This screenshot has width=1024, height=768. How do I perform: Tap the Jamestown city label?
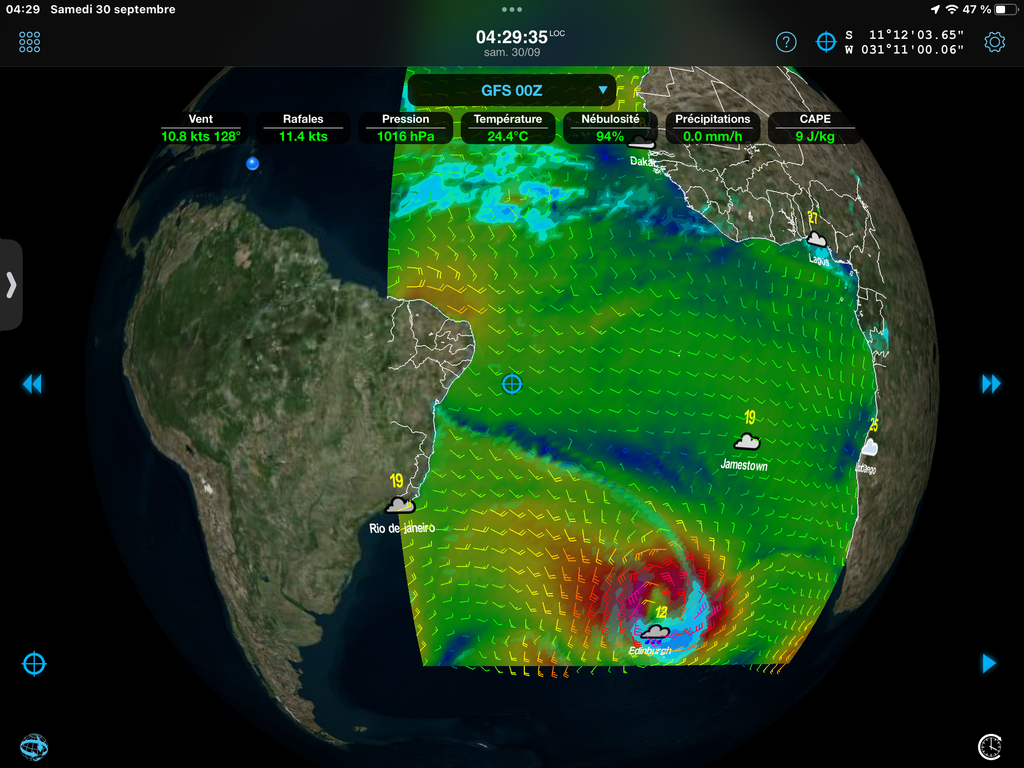[744, 465]
